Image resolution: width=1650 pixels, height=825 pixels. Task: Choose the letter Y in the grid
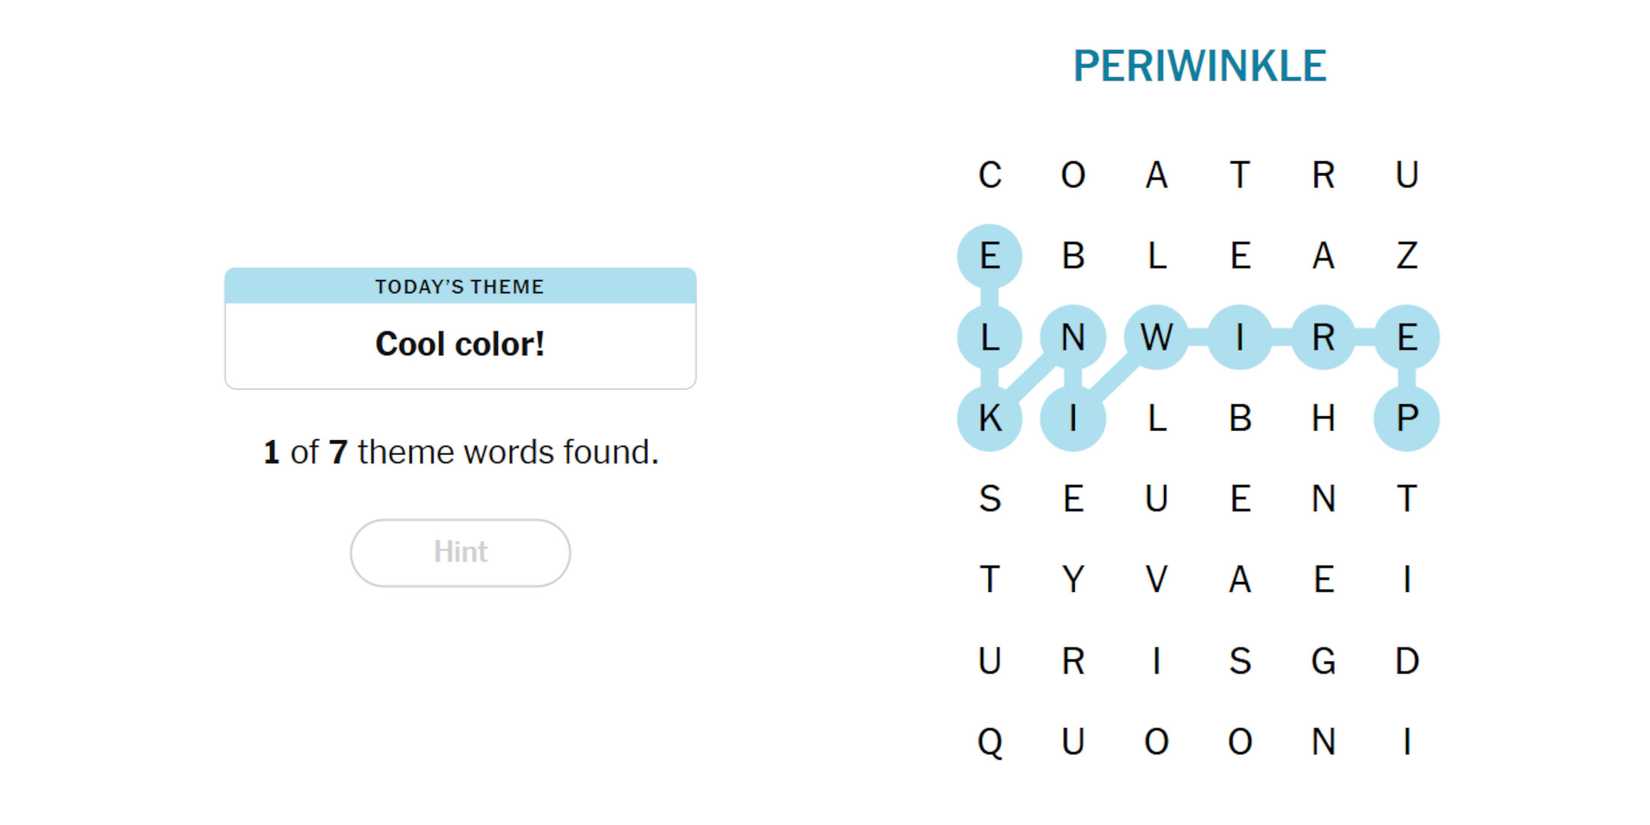[x=1073, y=580]
